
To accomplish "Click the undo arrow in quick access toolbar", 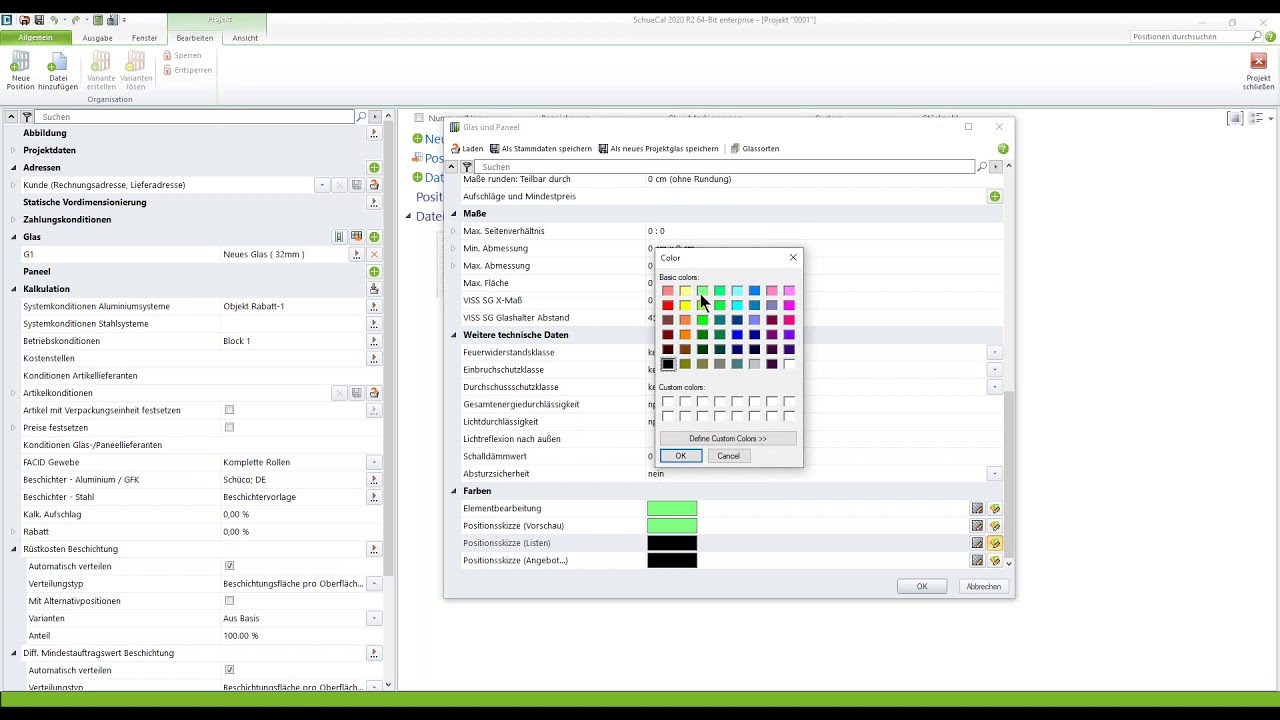I will 54,20.
